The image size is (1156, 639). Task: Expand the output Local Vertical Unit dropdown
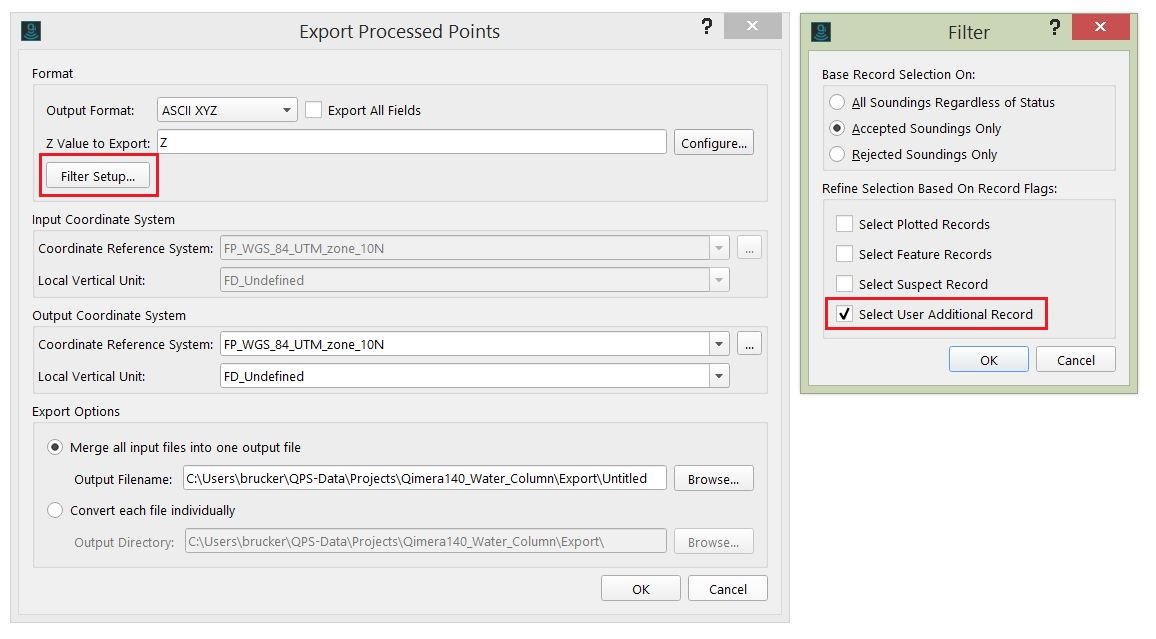click(719, 376)
